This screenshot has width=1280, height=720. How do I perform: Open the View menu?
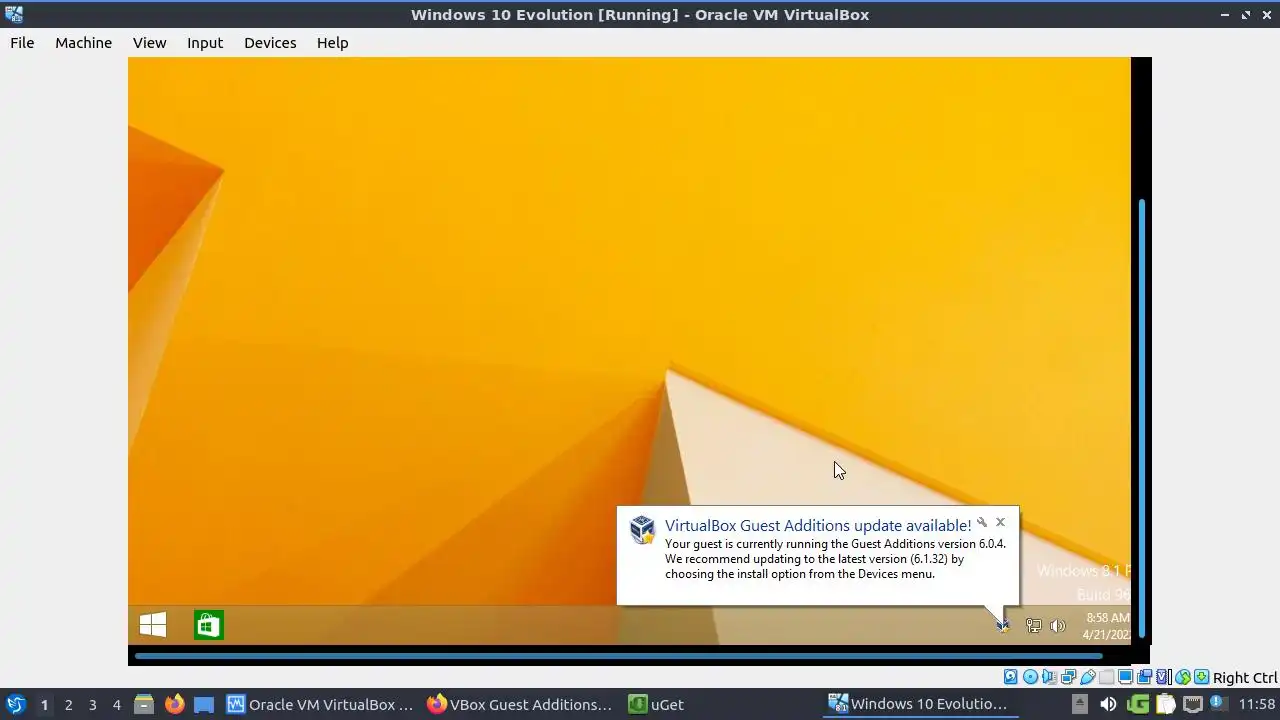149,43
